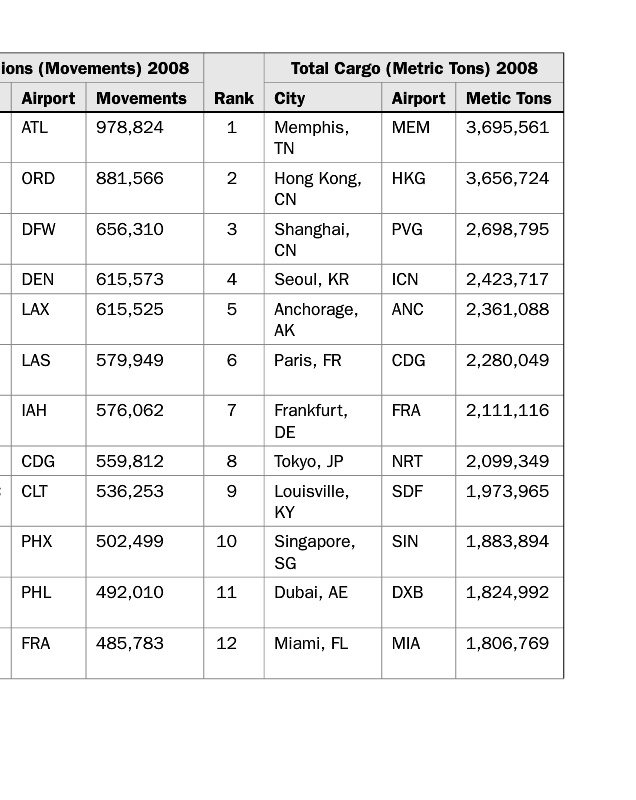
Task: Click the rank 10 cell
Action: [x=227, y=541]
